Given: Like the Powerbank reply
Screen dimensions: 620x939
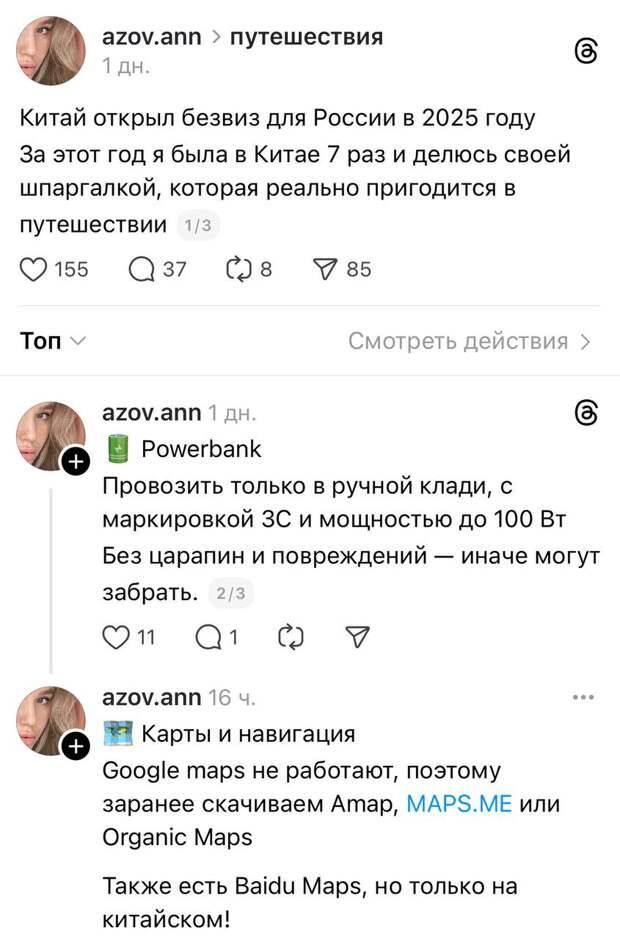Looking at the screenshot, I should (x=118, y=636).
